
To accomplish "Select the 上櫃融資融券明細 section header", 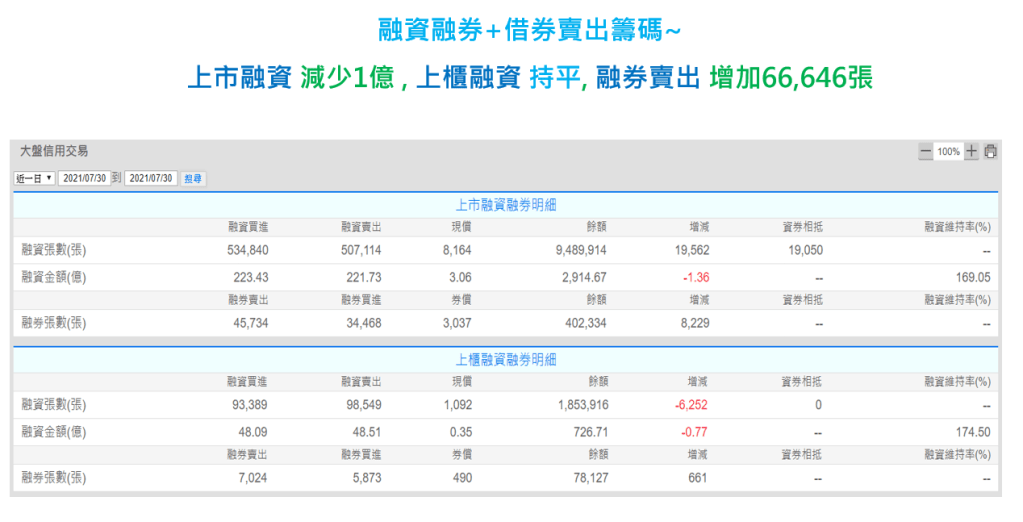I will (505, 359).
